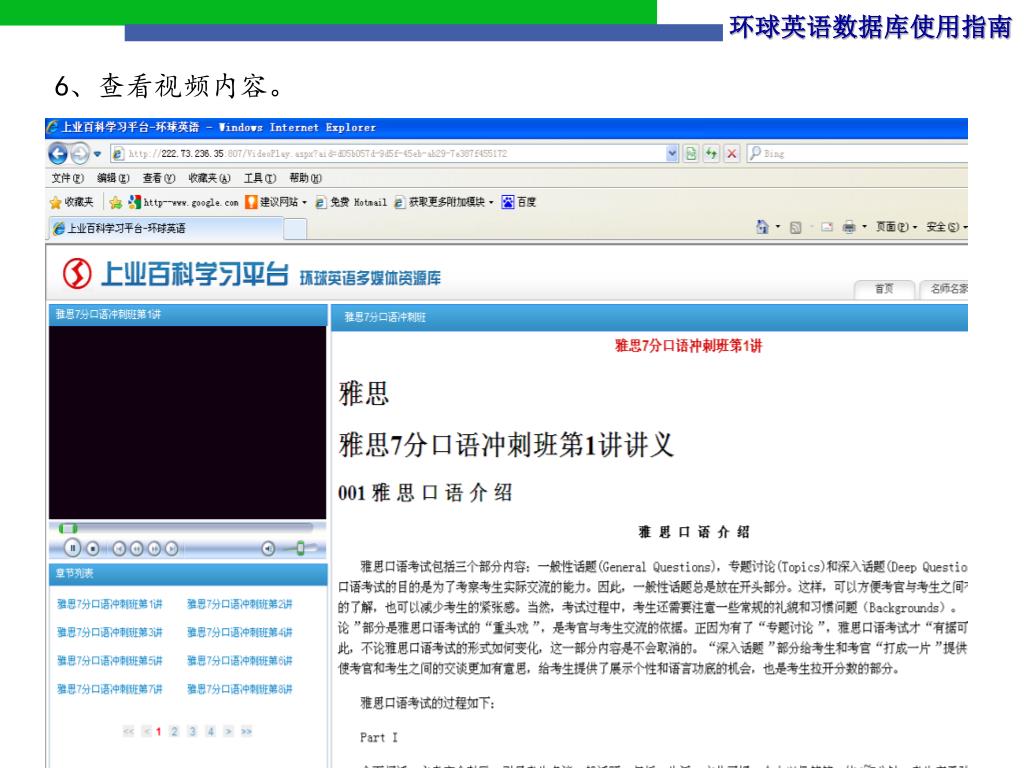Click the red Stop loading icon
The height and width of the screenshot is (768, 1024).
point(732,153)
